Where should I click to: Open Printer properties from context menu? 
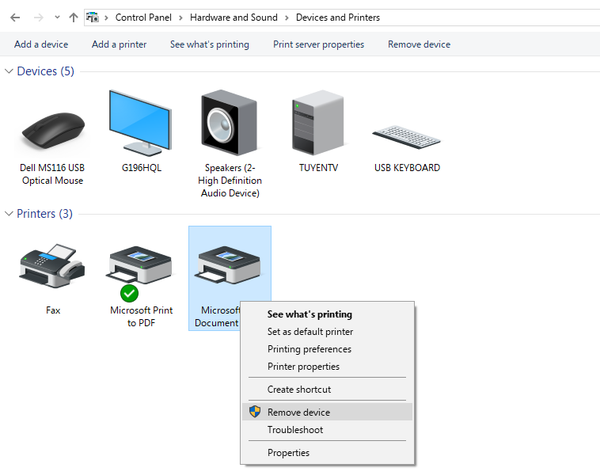point(327,366)
